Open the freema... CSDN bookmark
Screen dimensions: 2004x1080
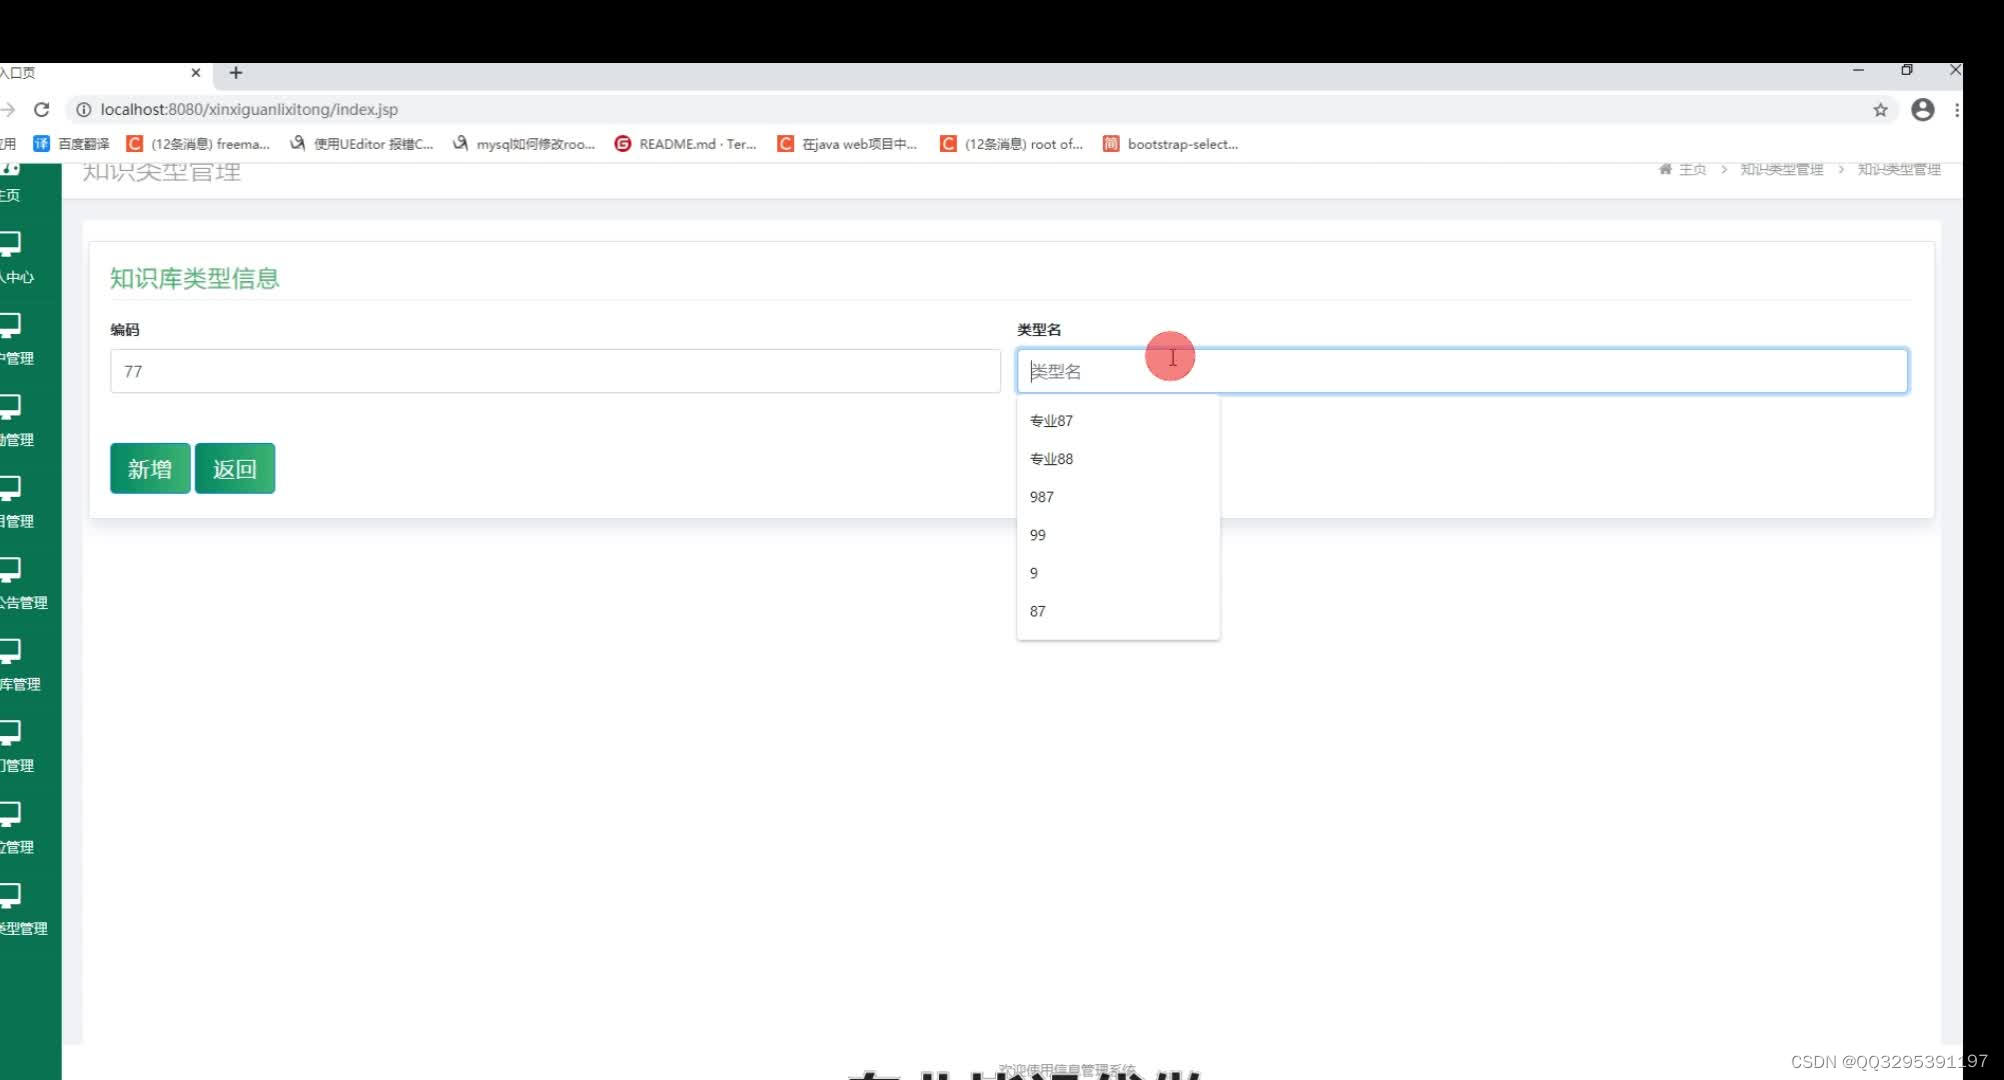click(x=198, y=144)
